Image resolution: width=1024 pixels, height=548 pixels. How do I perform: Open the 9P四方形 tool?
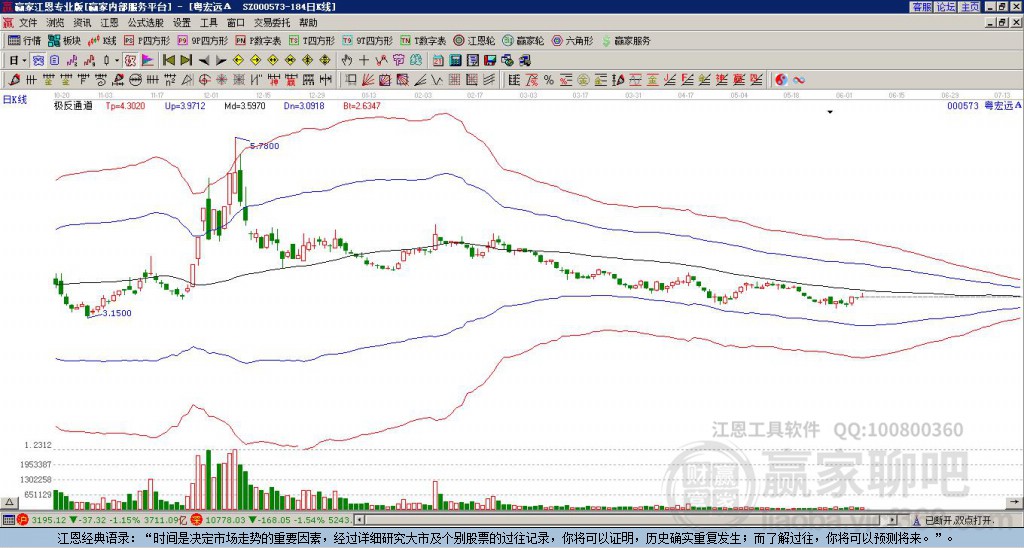[202, 40]
